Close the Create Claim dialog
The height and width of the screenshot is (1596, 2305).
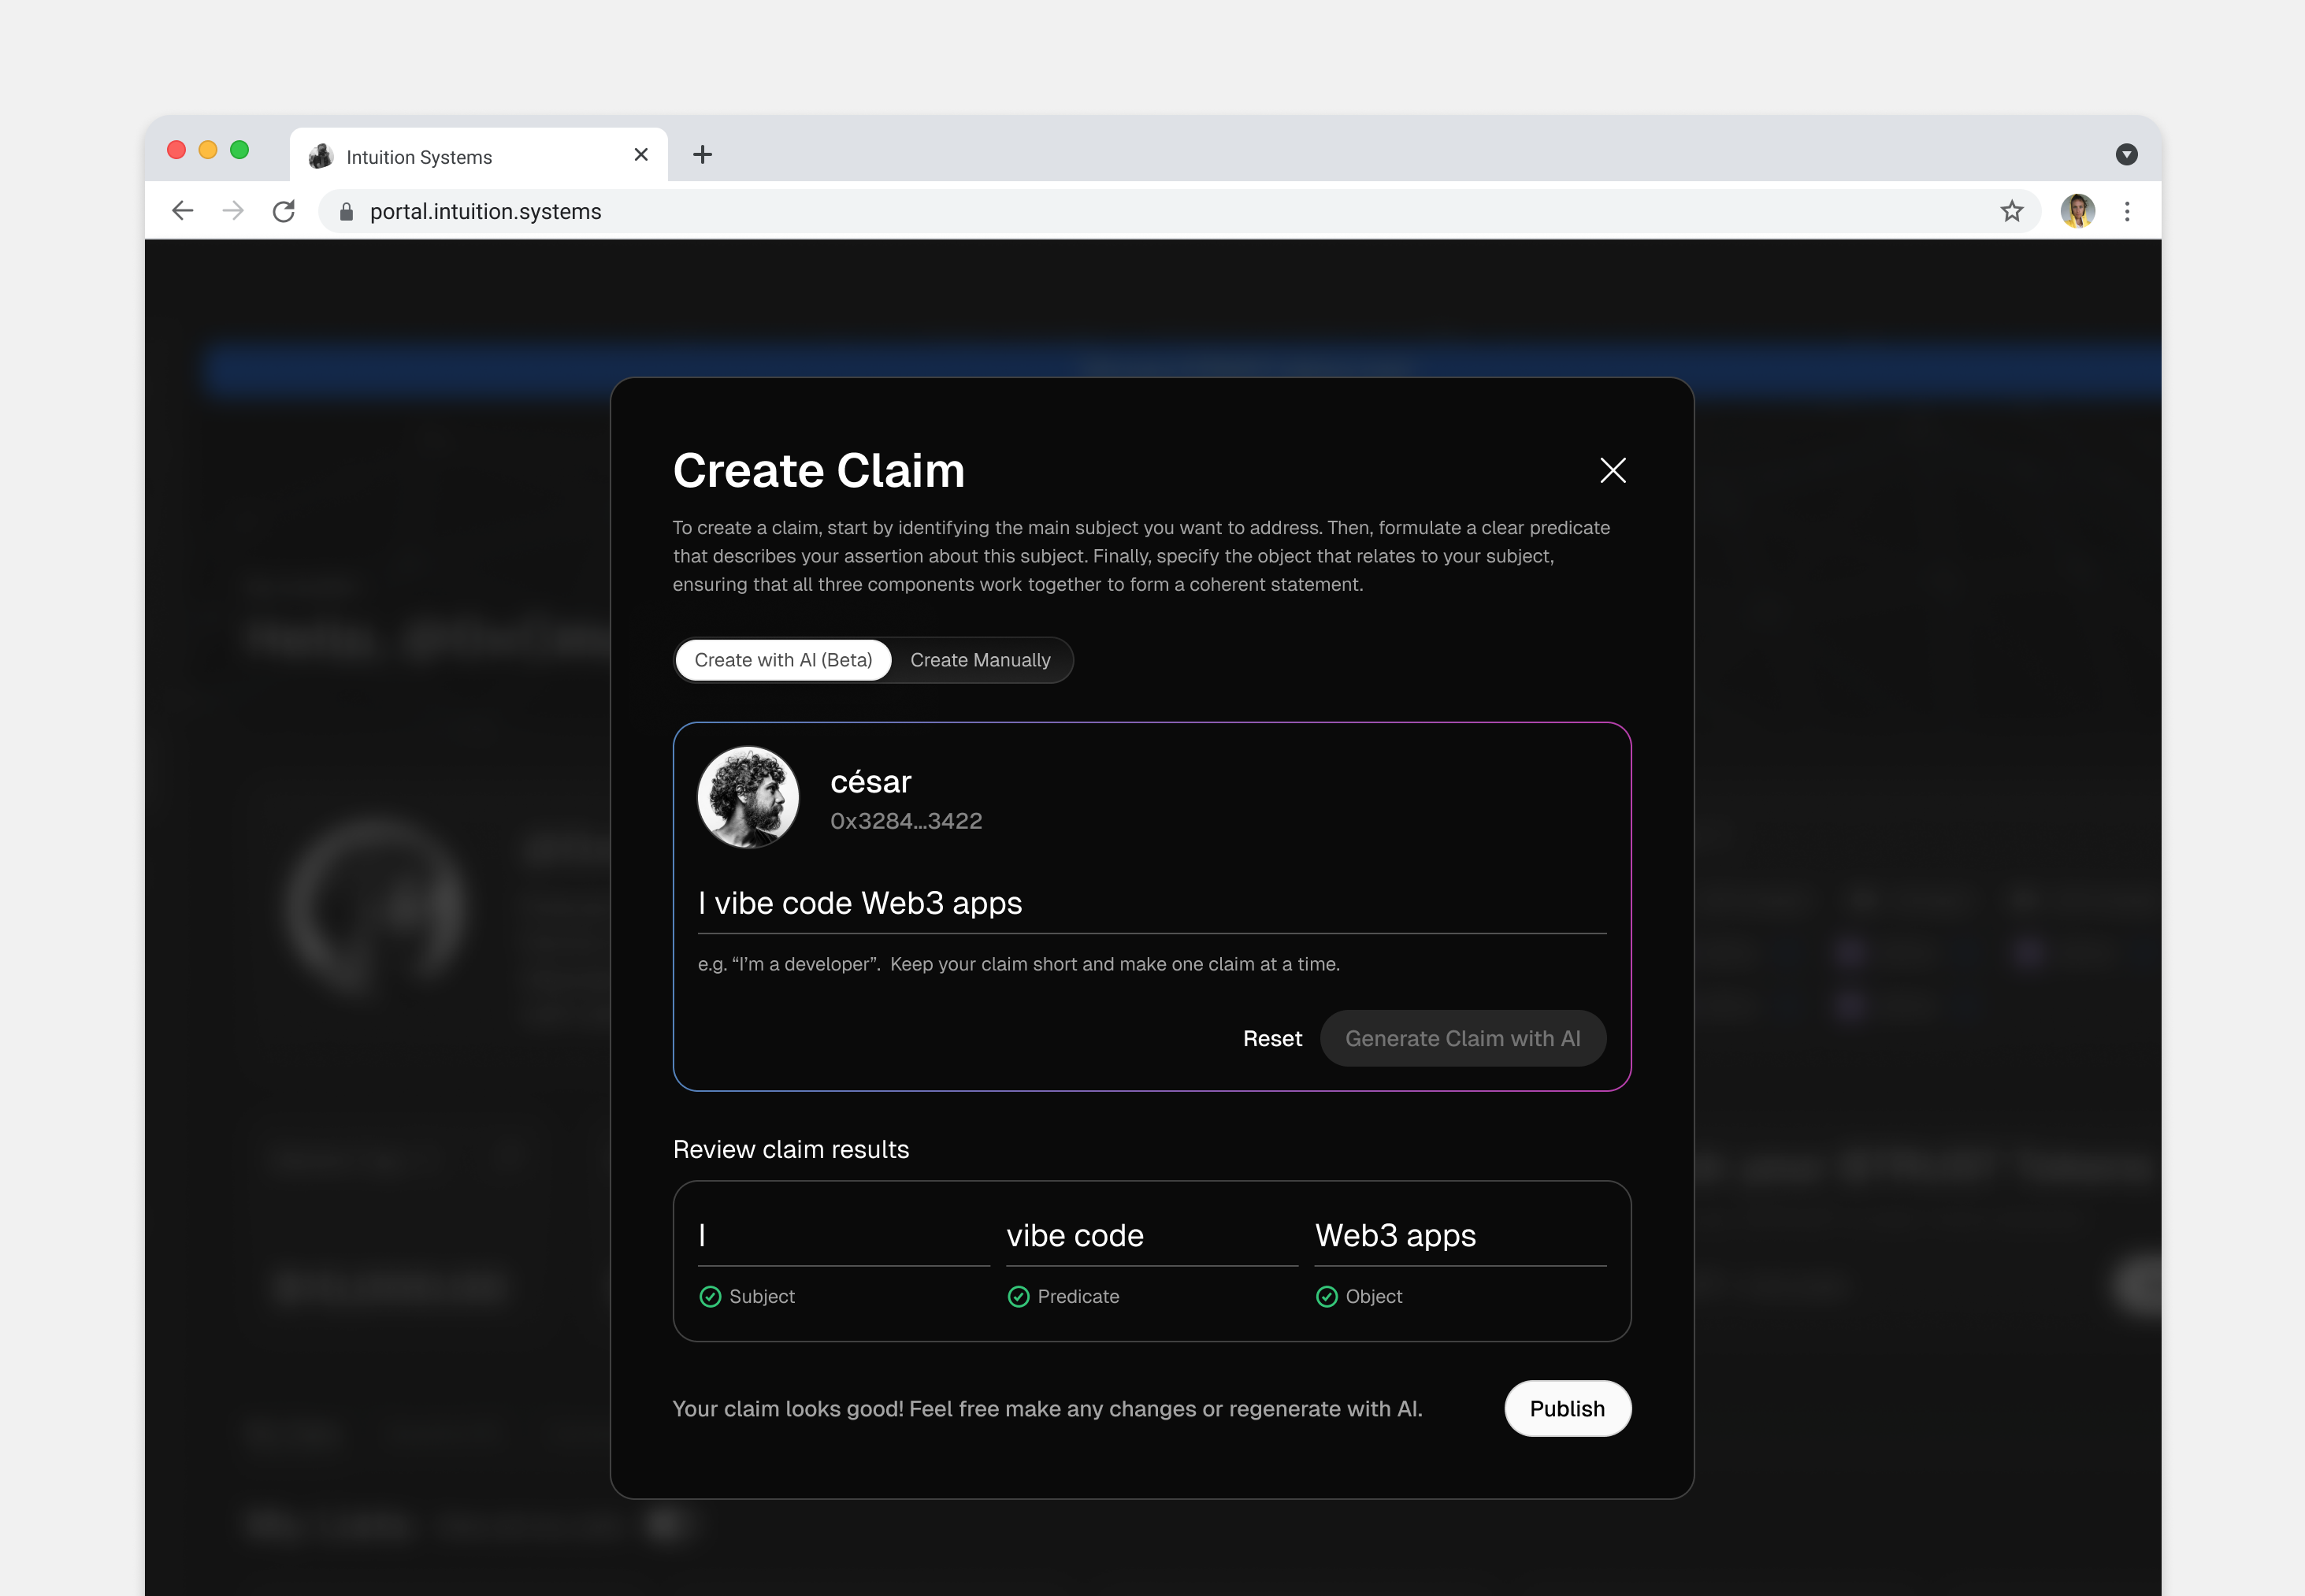click(x=1612, y=470)
